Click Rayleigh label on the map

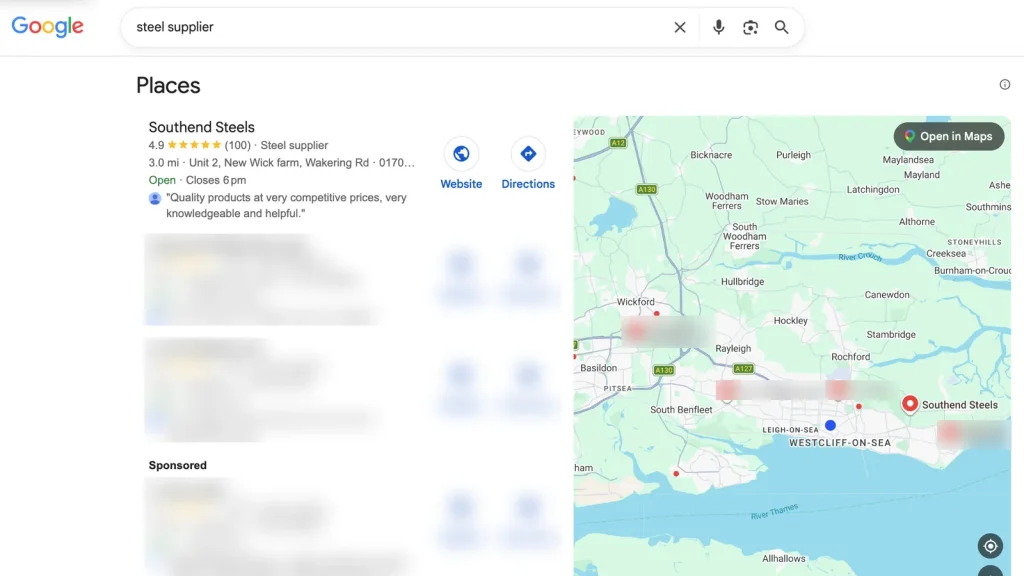pyautogui.click(x=733, y=349)
